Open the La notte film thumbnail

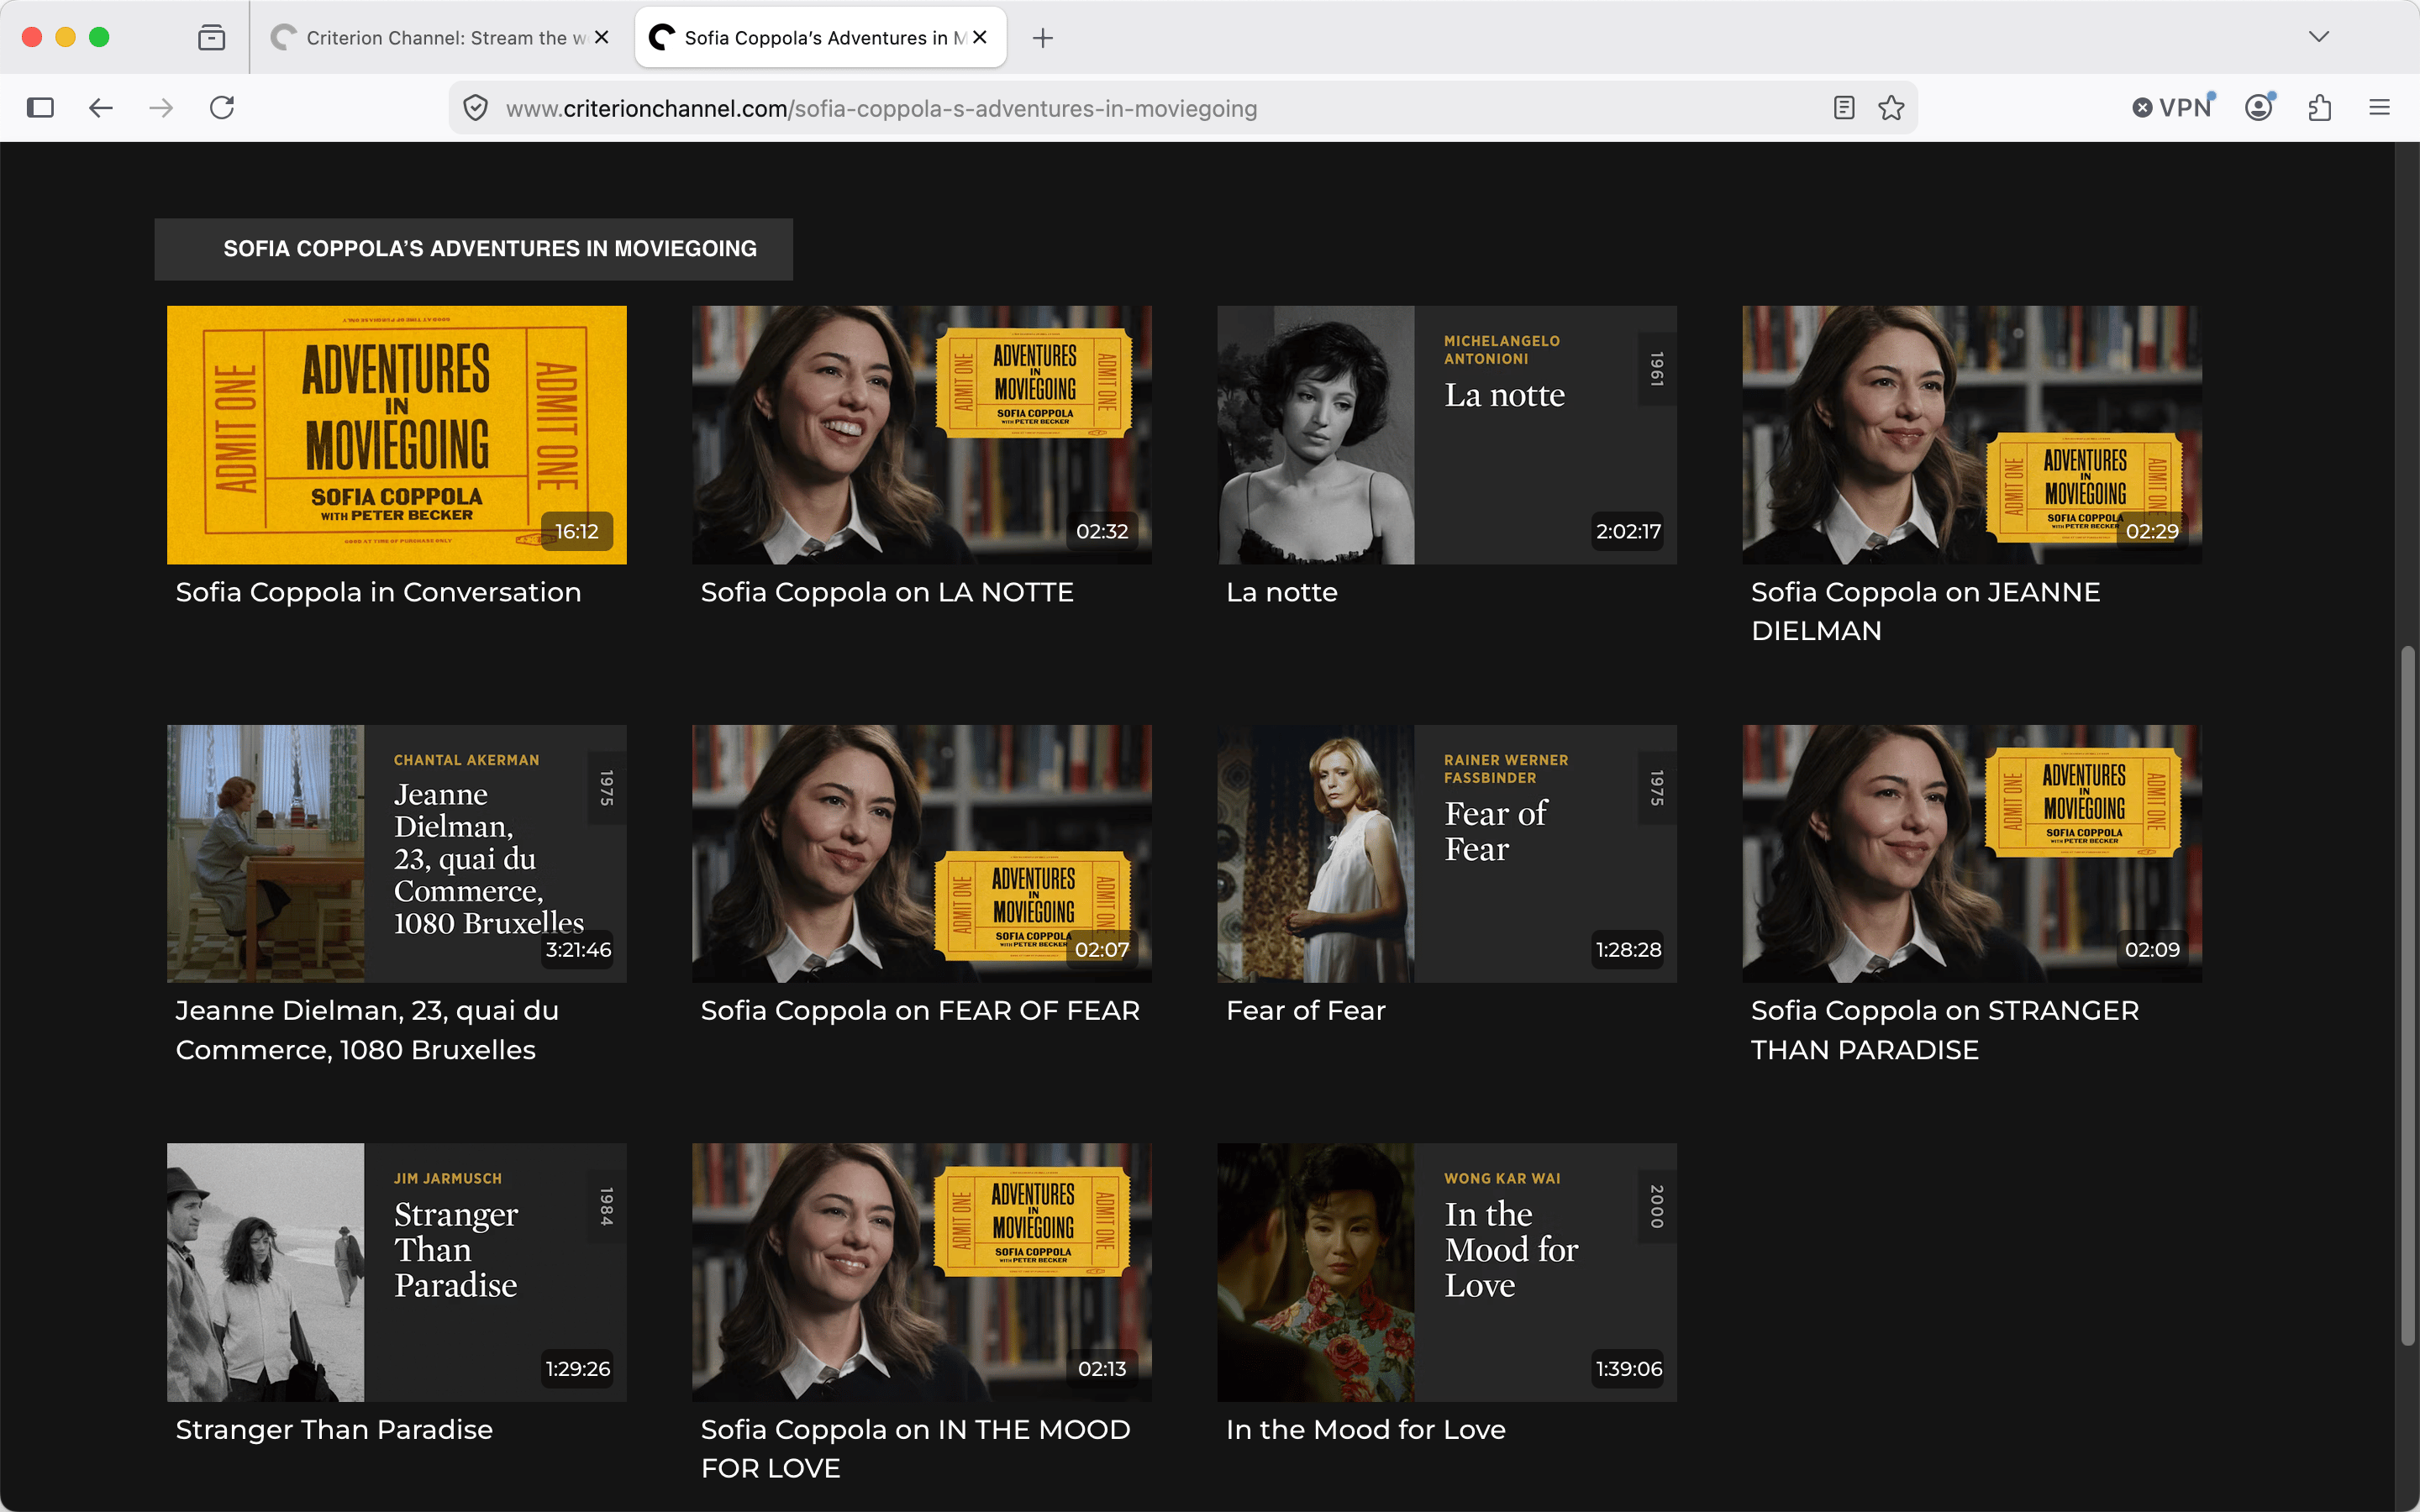(x=1447, y=435)
